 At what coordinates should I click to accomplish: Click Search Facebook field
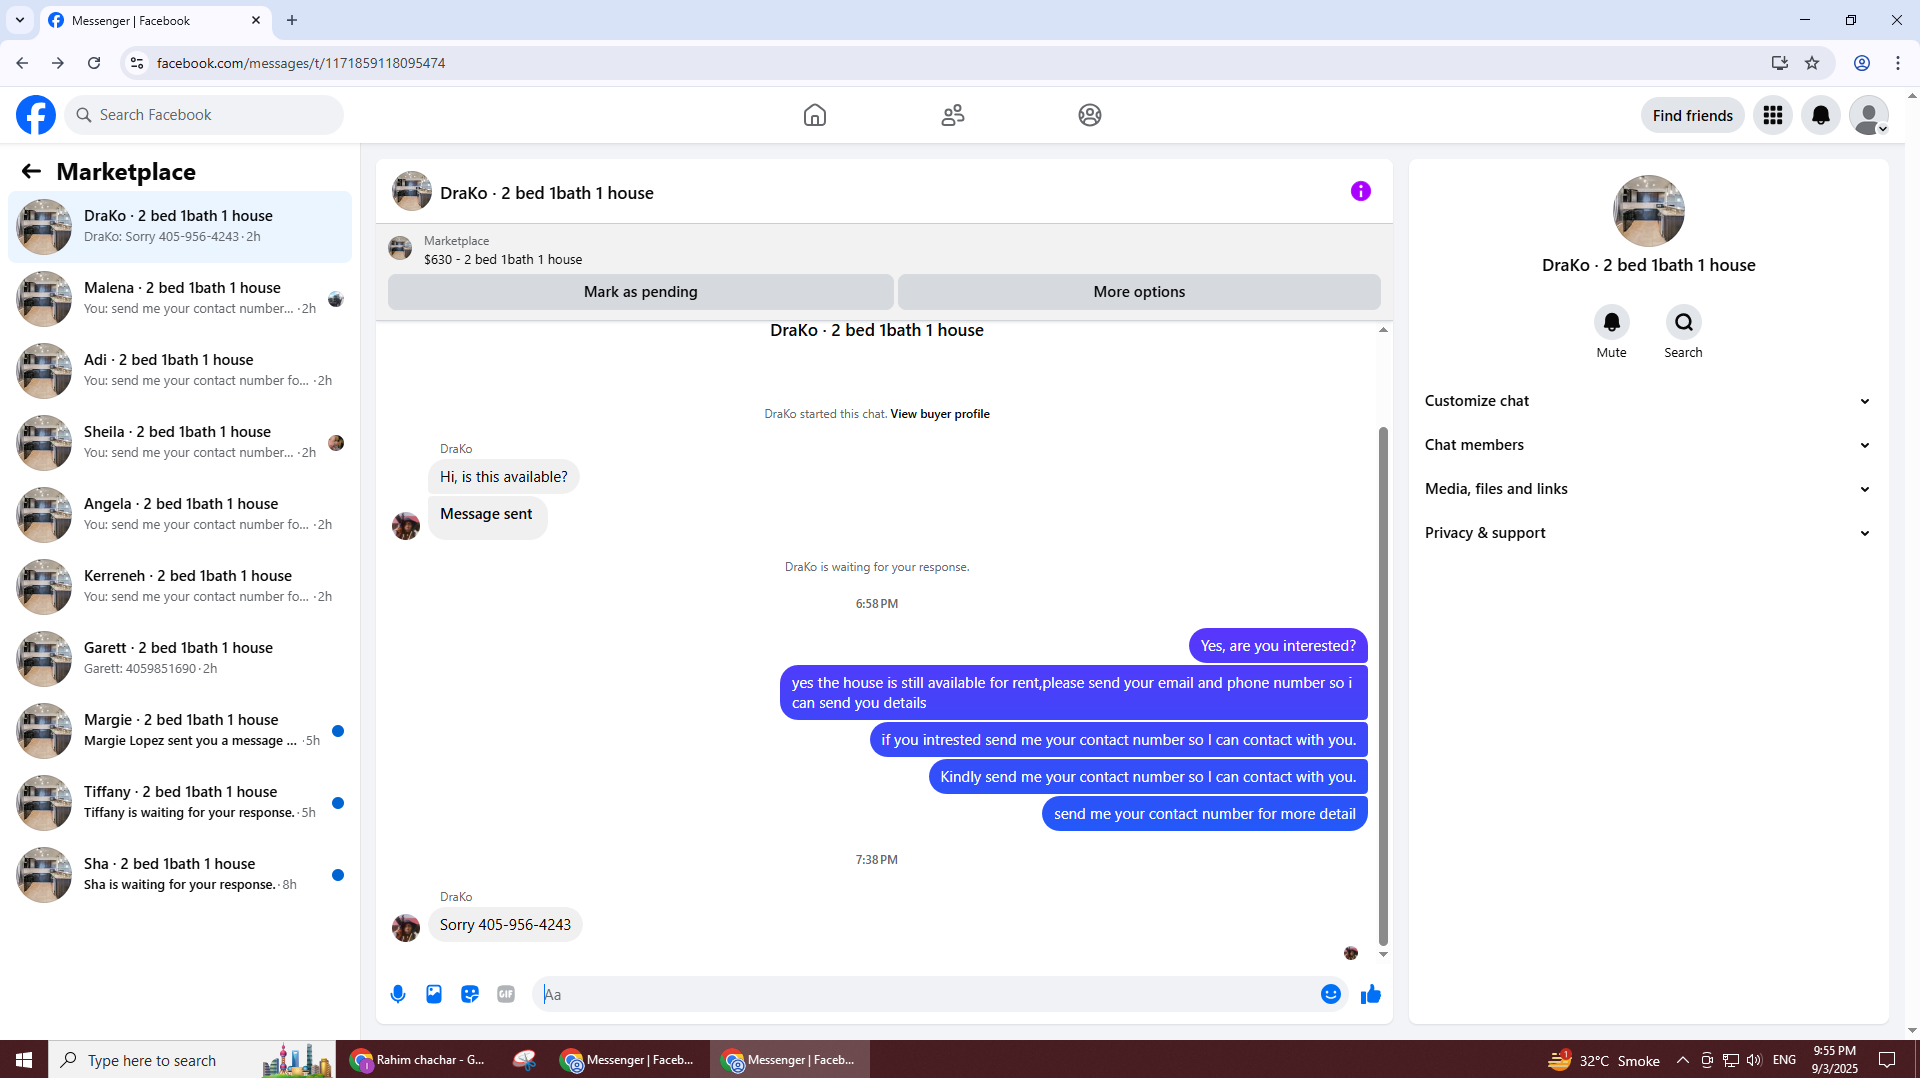click(x=204, y=115)
